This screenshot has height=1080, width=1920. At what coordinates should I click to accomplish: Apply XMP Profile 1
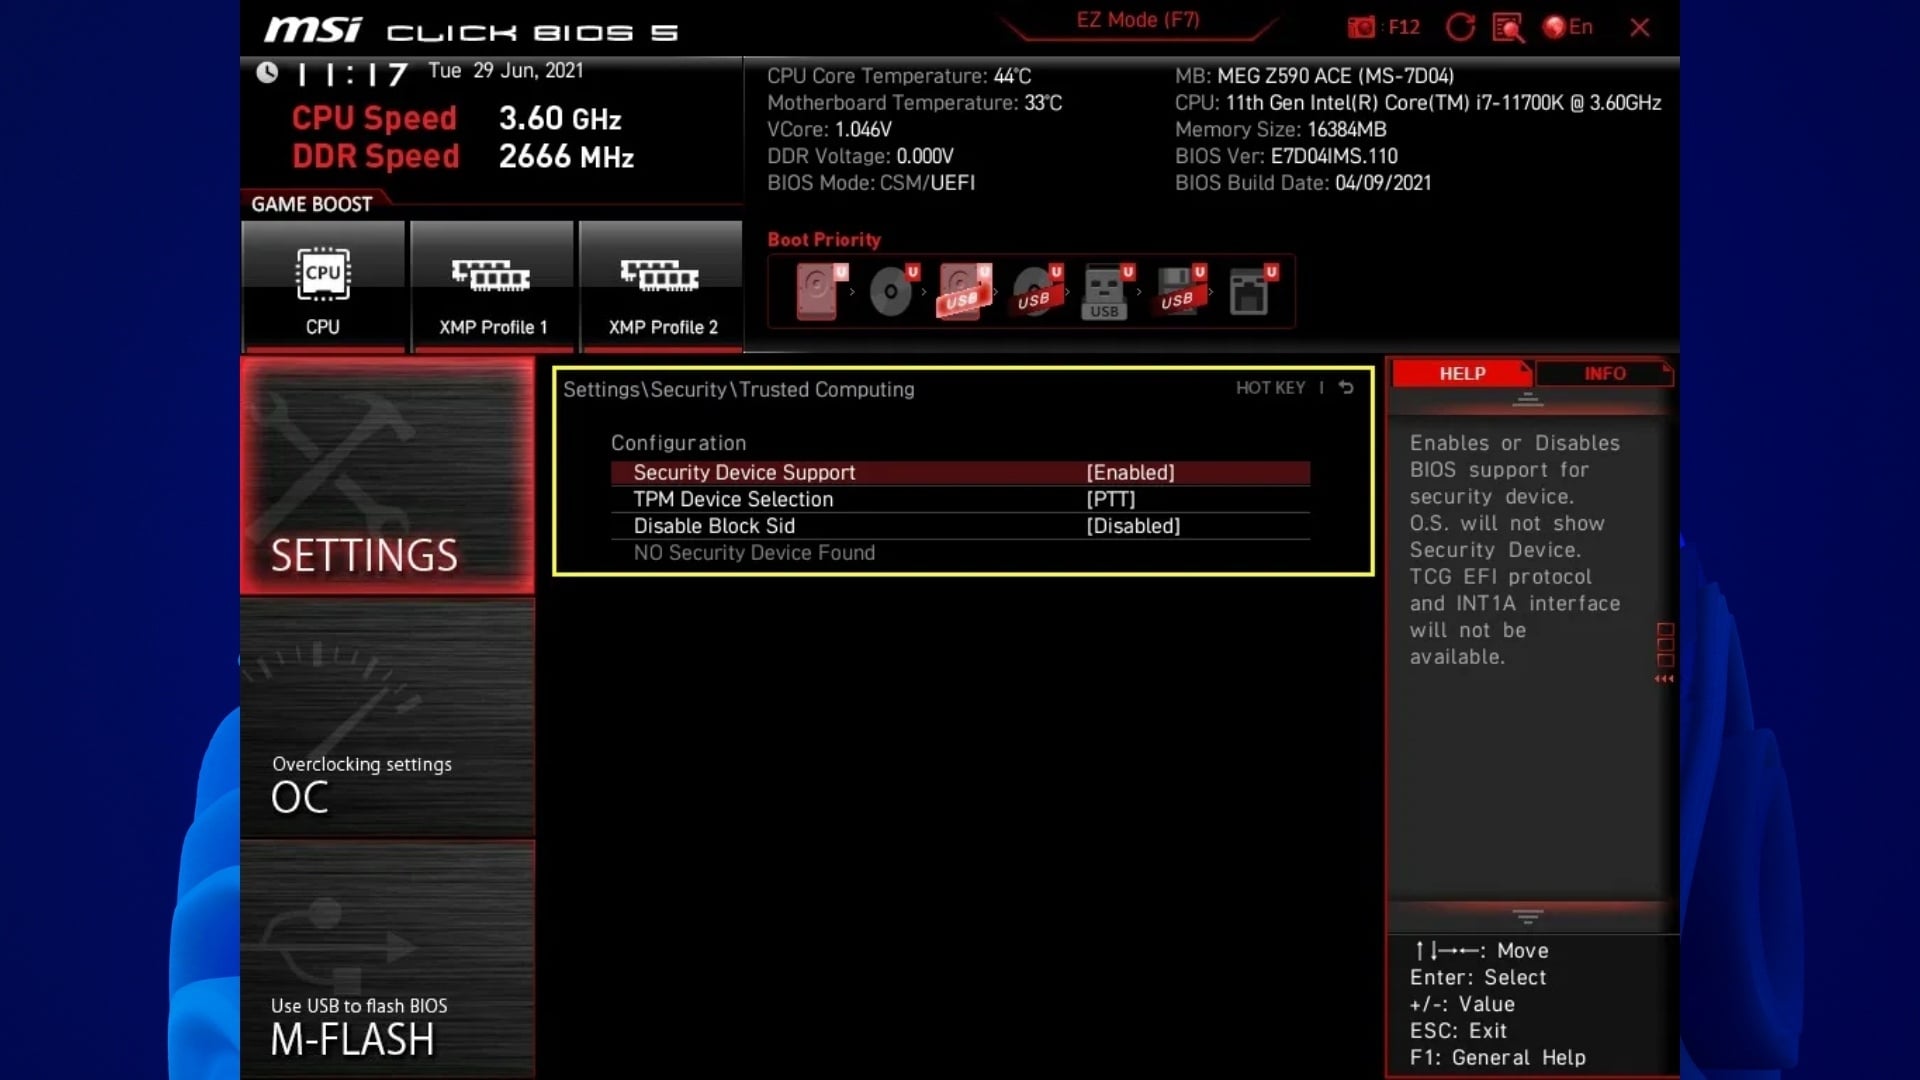pyautogui.click(x=492, y=286)
